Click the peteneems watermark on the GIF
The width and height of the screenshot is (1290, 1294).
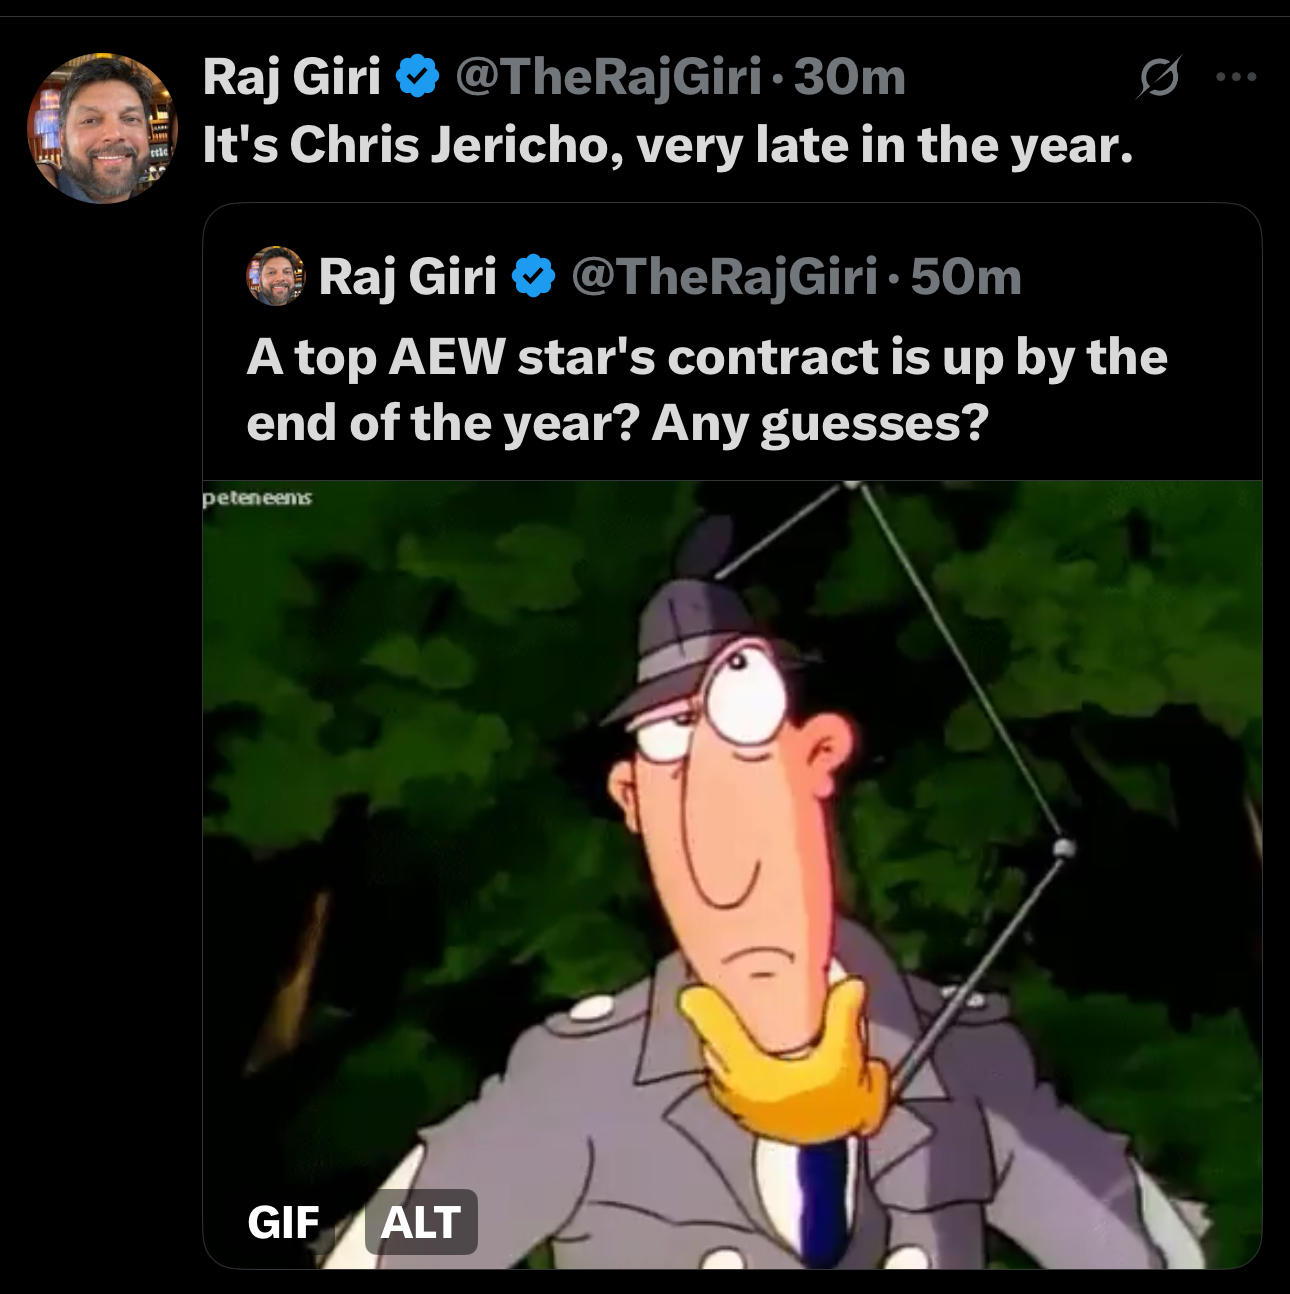[x=257, y=497]
